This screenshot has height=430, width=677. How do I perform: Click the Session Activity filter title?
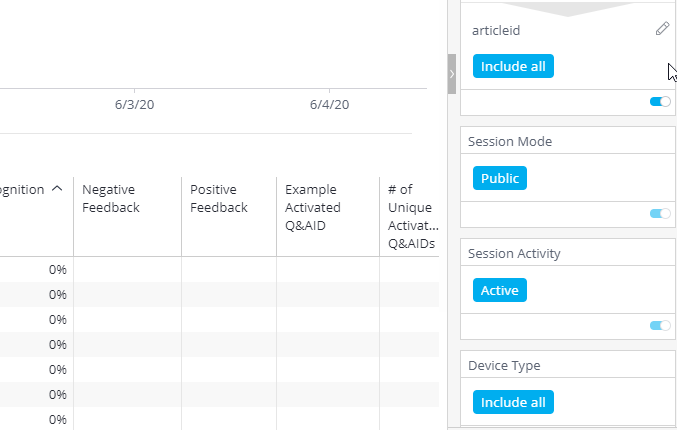[516, 253]
